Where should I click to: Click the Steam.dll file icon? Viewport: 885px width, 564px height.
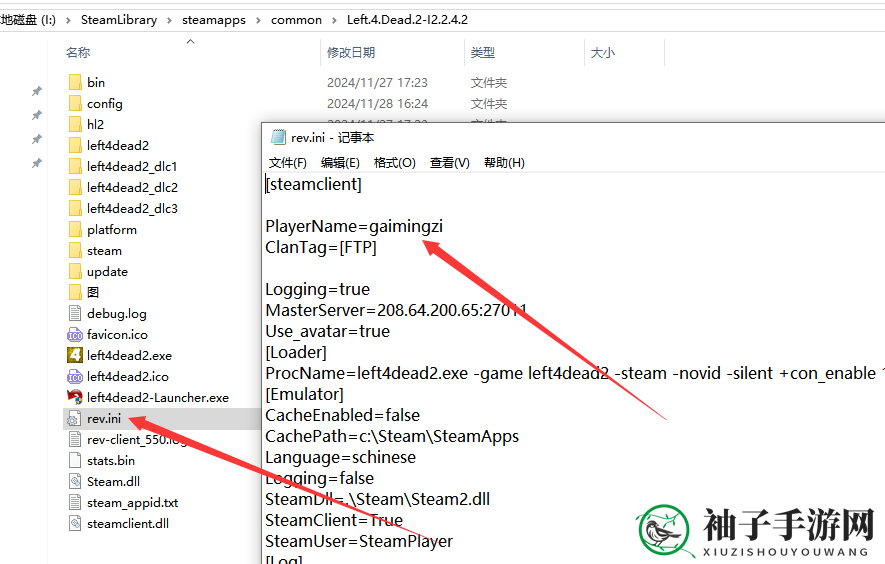click(75, 482)
